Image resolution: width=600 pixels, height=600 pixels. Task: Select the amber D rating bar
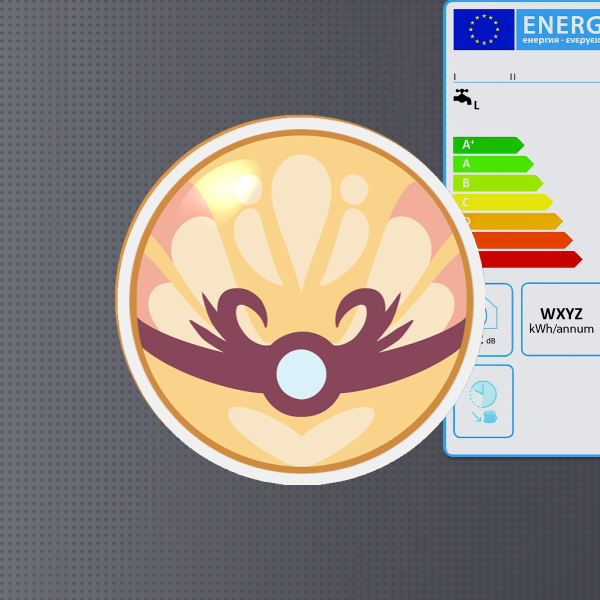coord(512,221)
